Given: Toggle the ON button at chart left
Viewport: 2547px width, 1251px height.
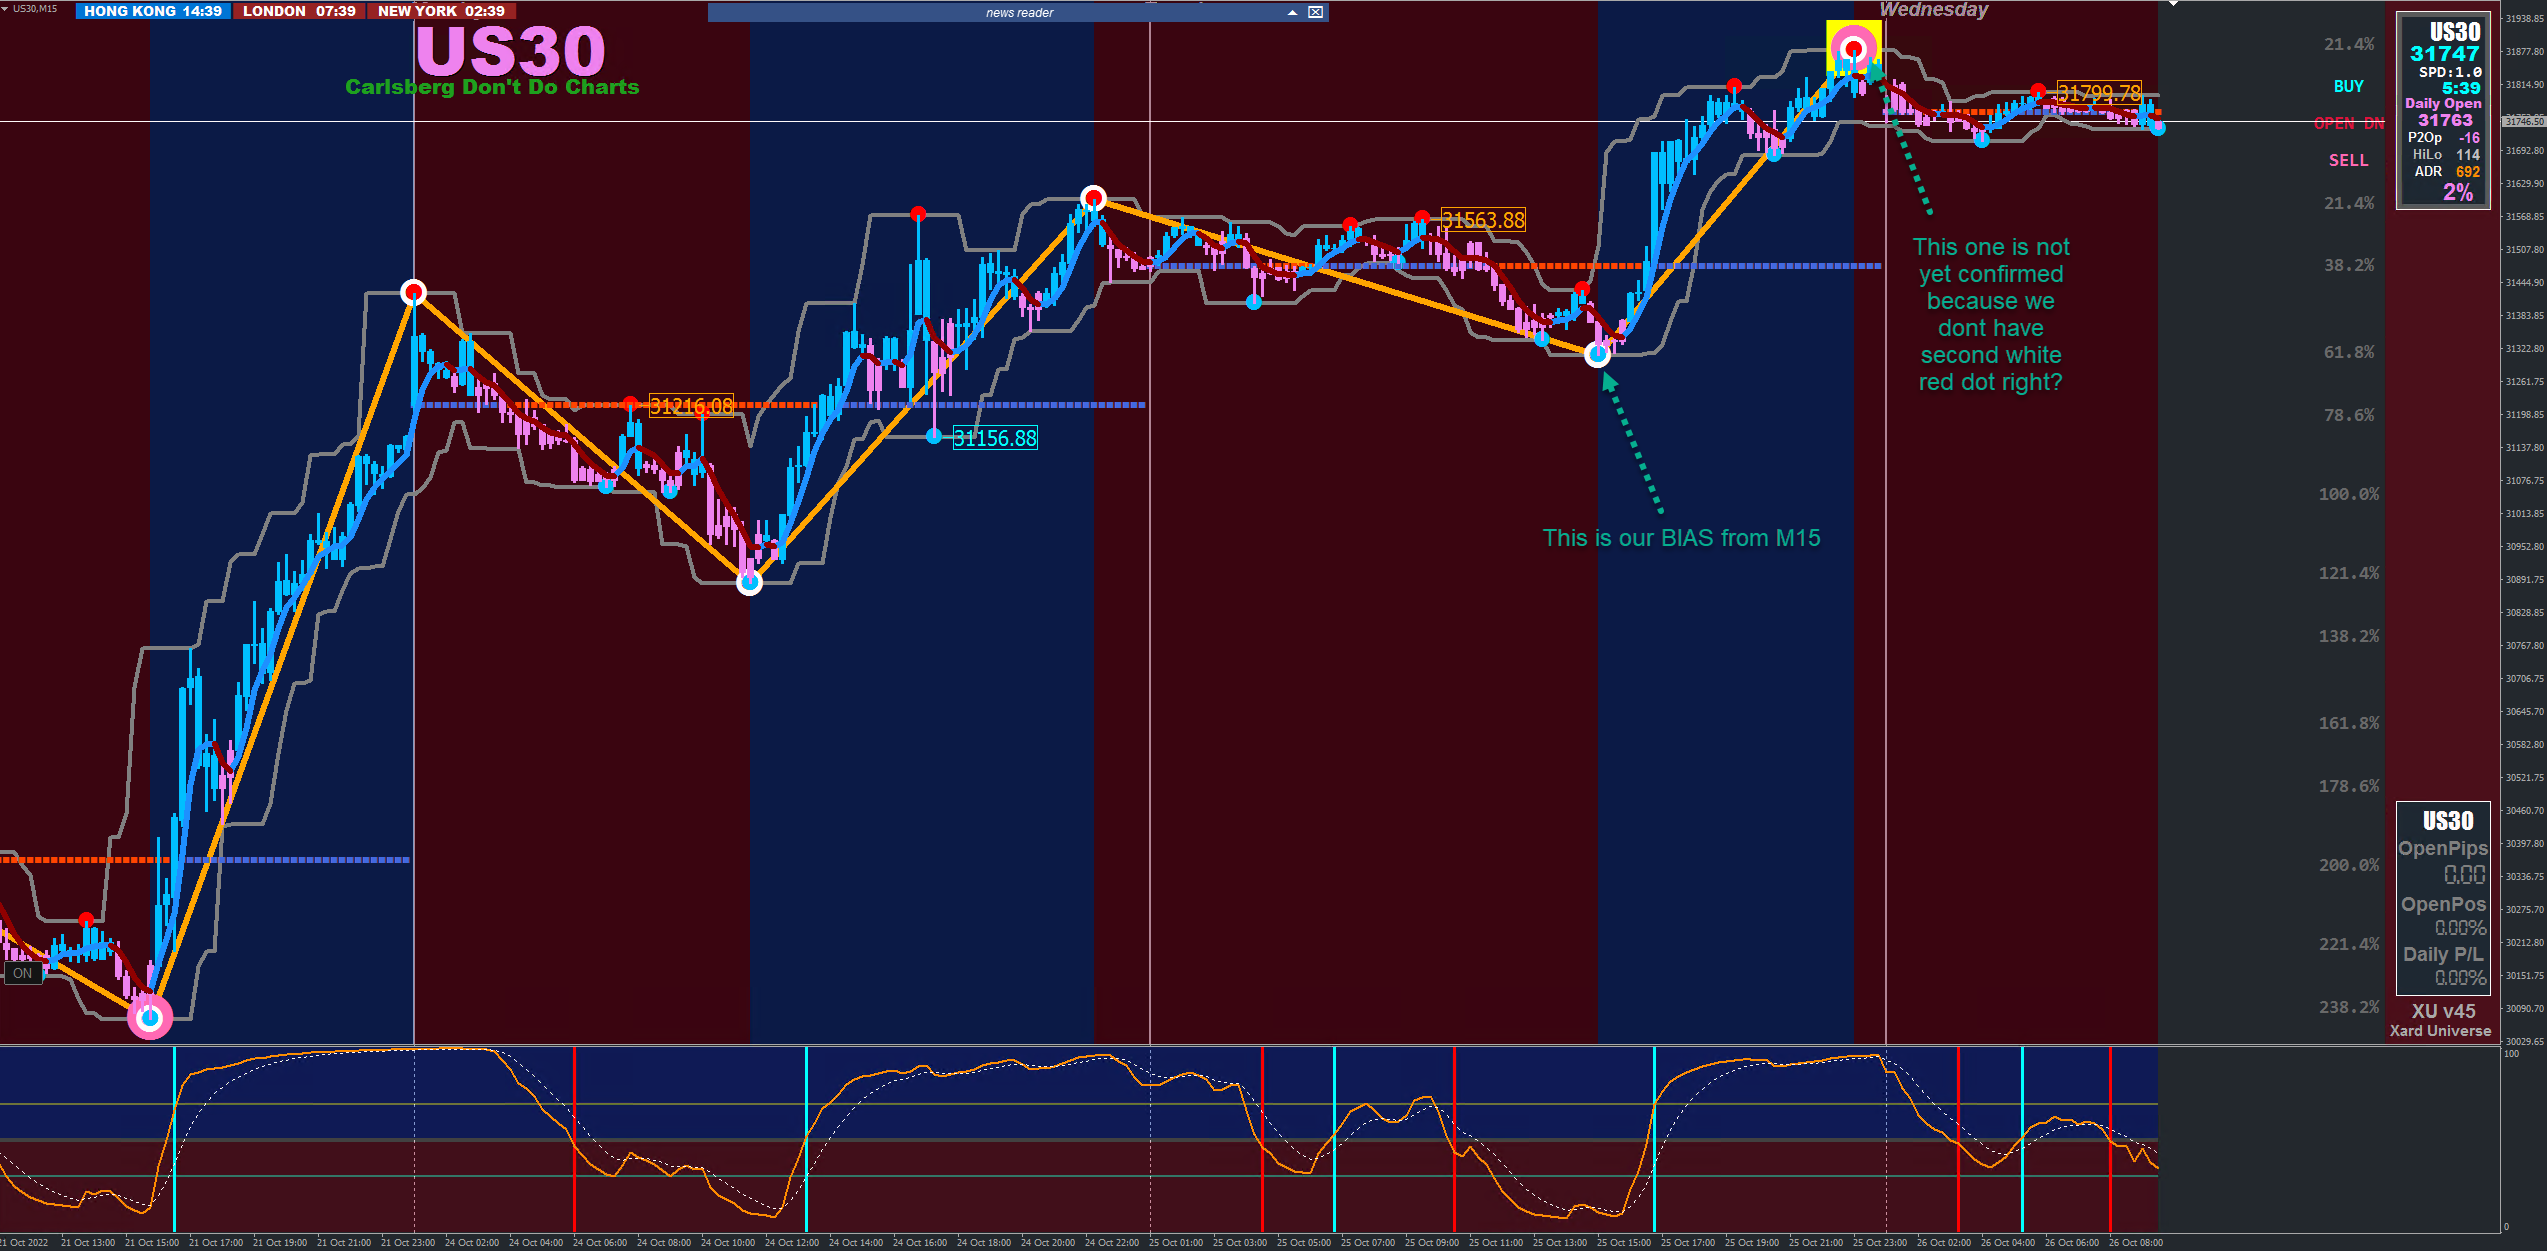Looking at the screenshot, I should (x=22, y=973).
